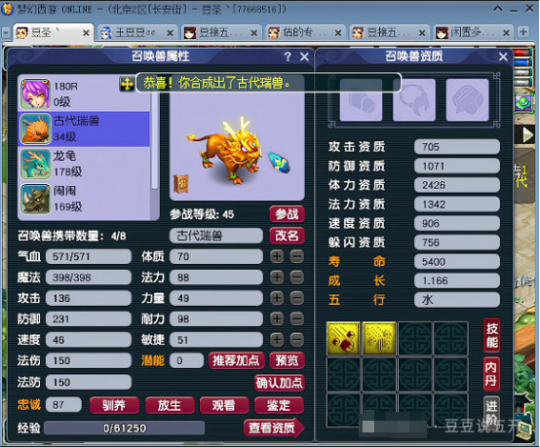Select 龙龟 in the pet list
This screenshot has width=540, height=447.
(x=84, y=164)
